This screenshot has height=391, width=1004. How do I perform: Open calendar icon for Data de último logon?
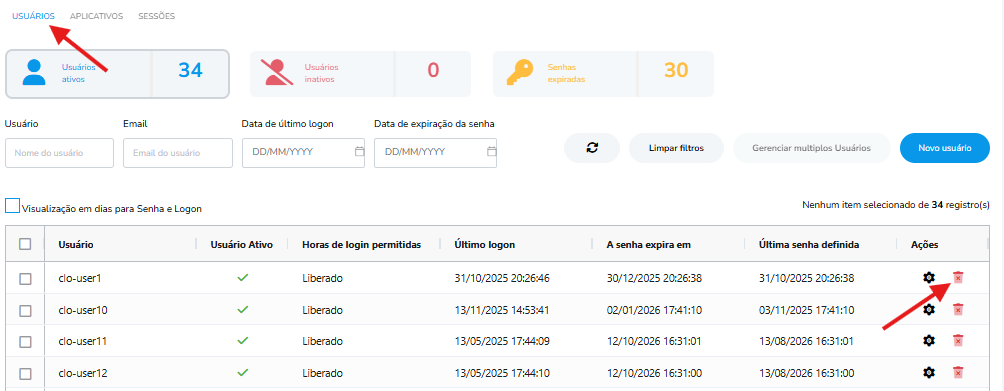(359, 152)
